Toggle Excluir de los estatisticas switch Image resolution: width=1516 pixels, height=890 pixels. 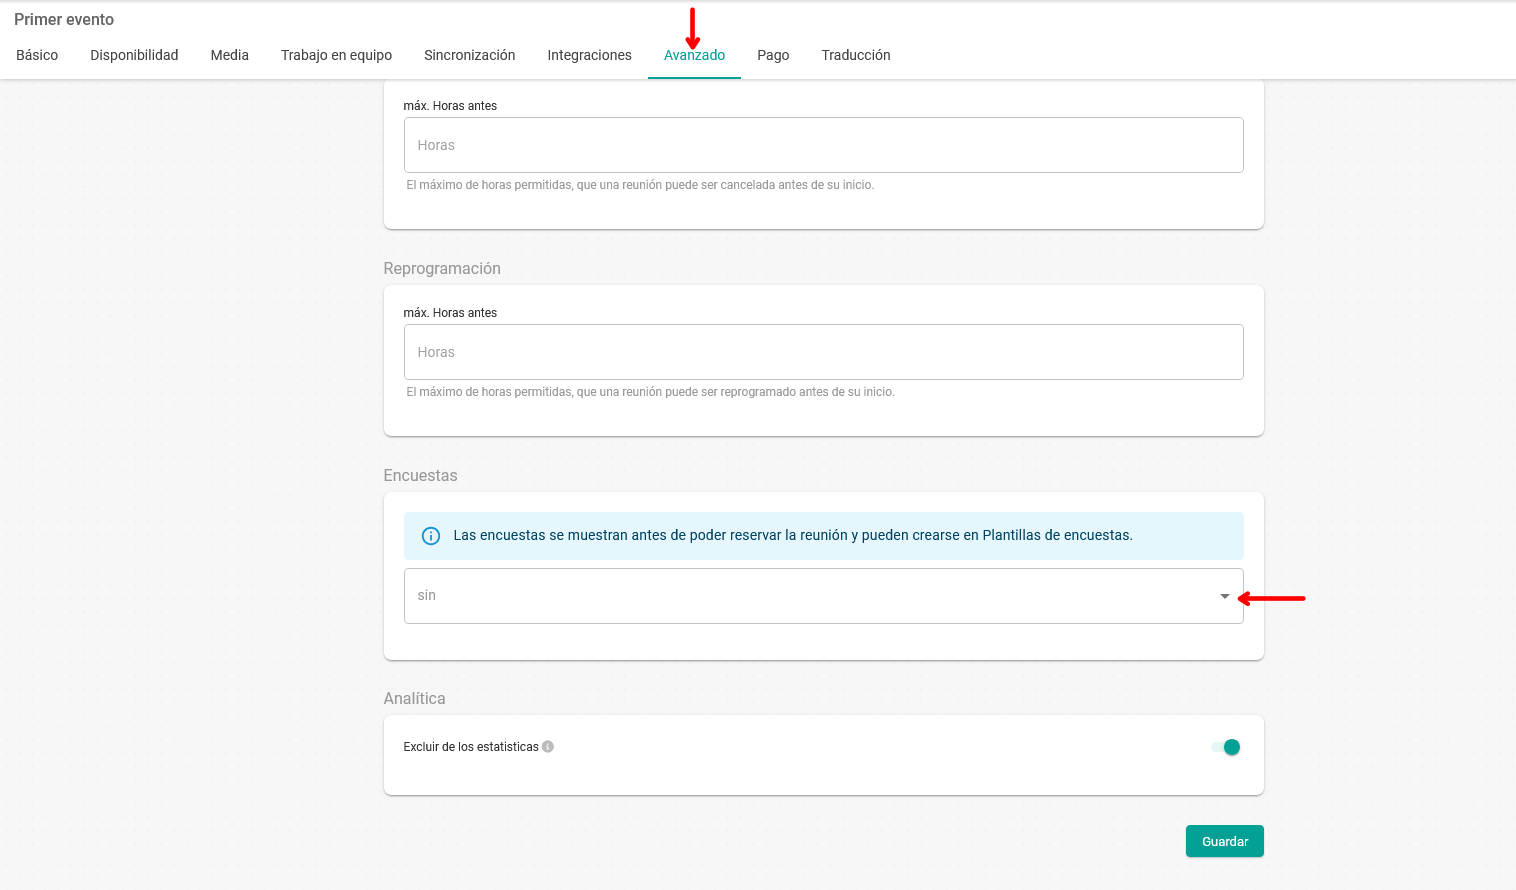(1225, 747)
